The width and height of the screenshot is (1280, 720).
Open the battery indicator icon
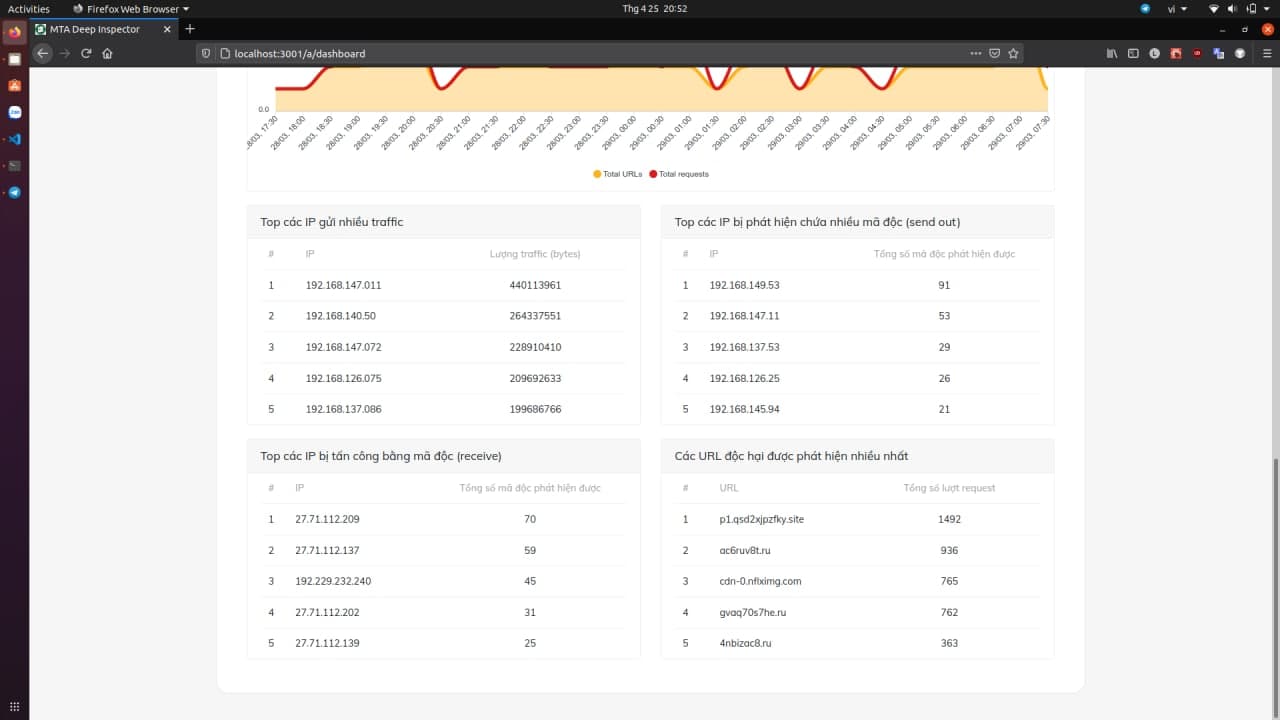(1251, 8)
